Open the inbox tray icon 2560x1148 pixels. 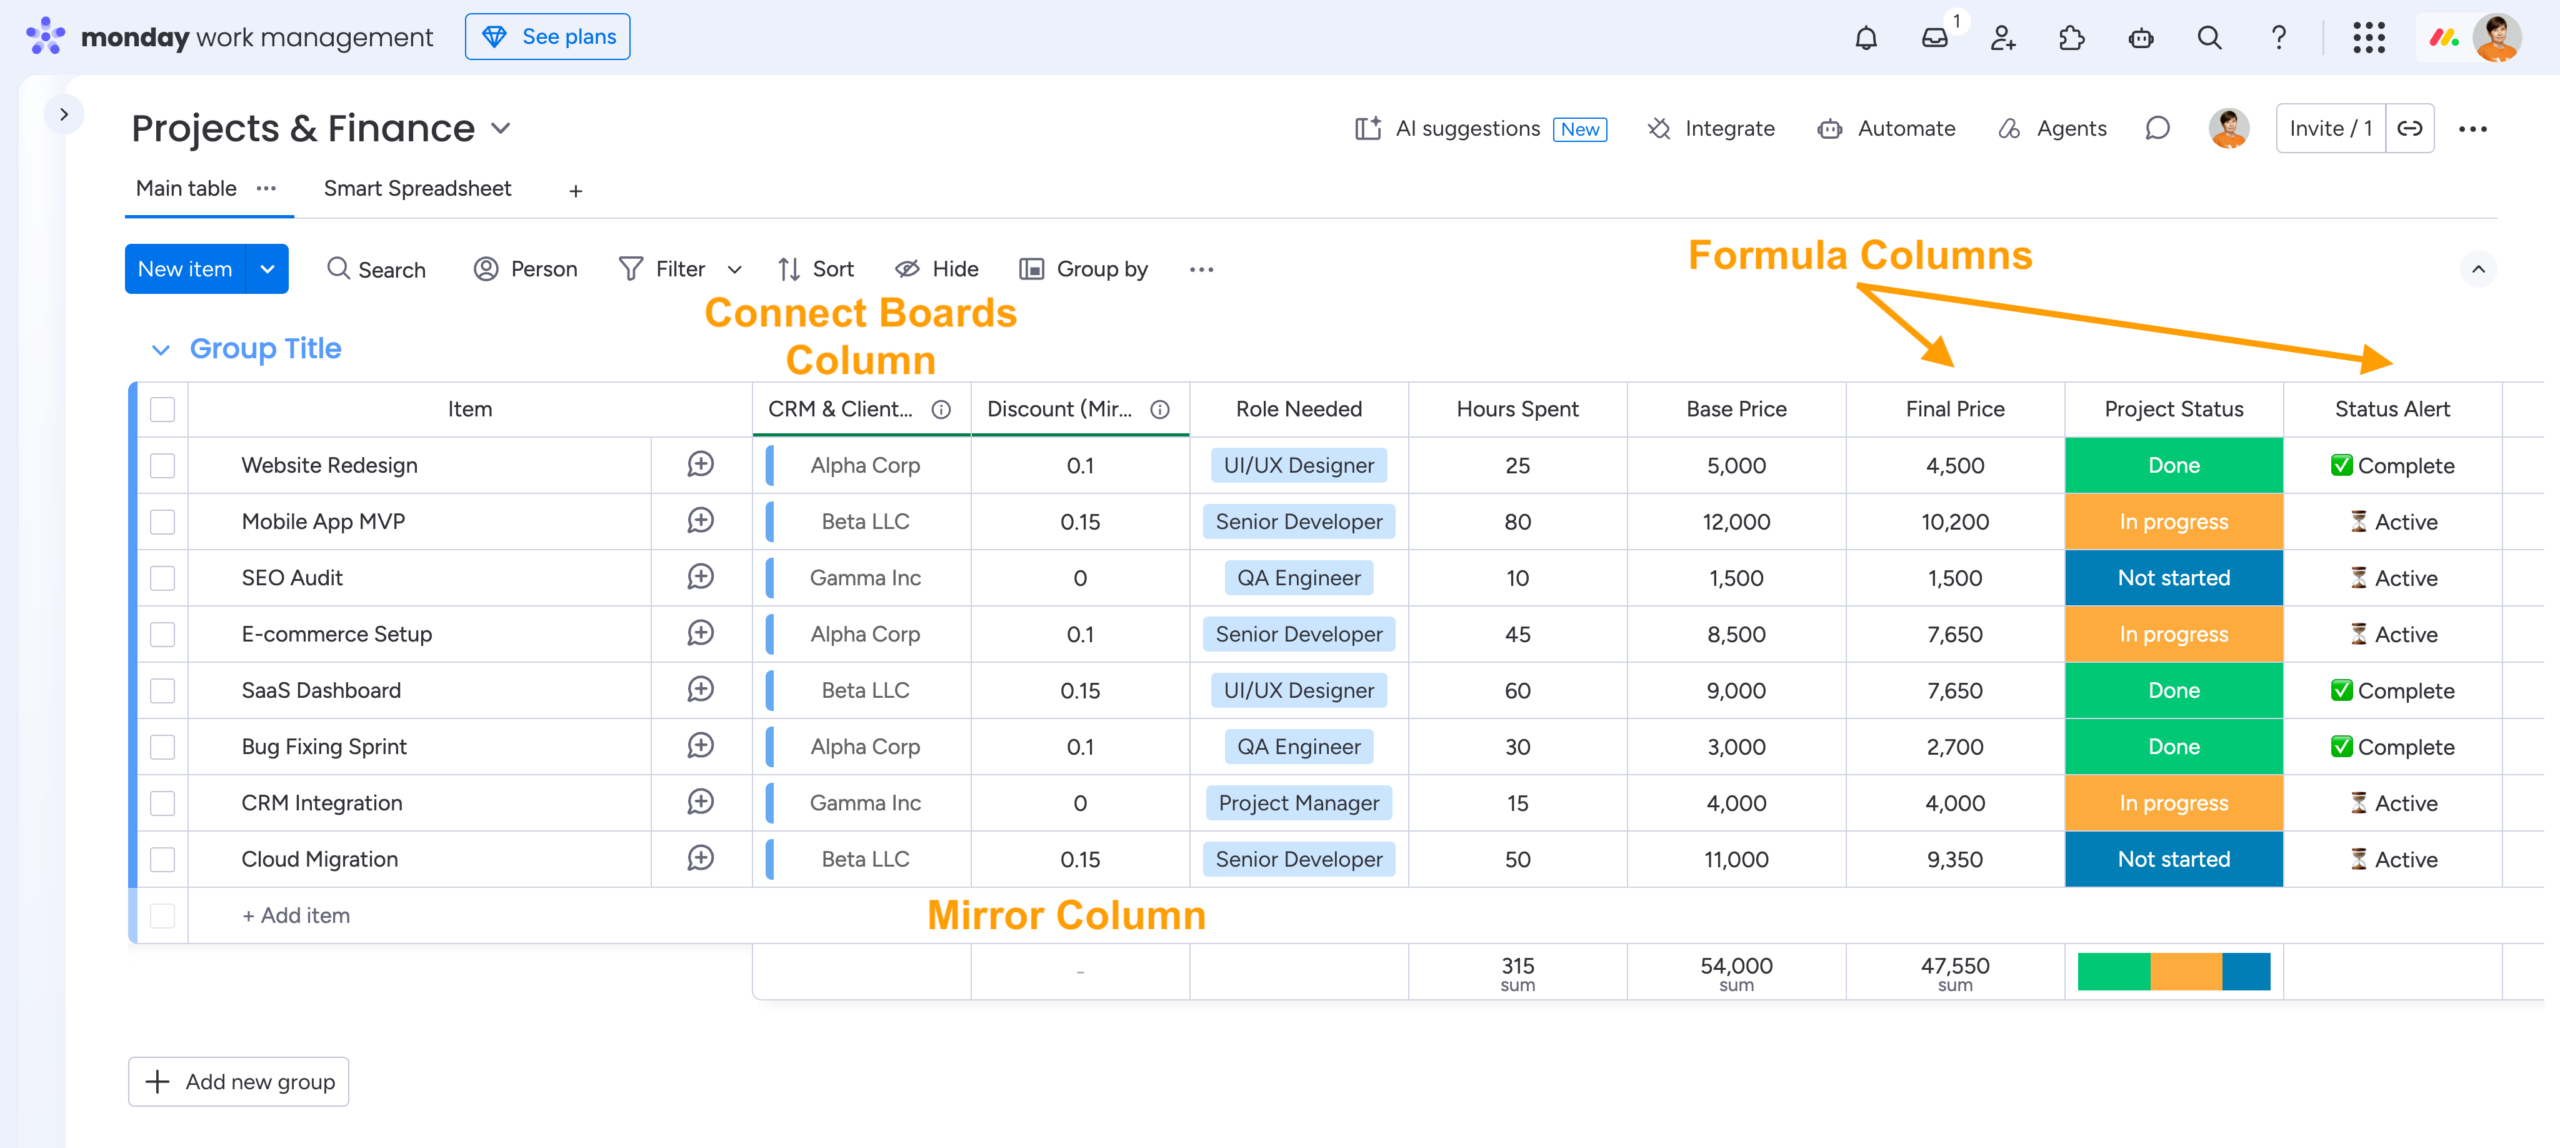point(1935,38)
